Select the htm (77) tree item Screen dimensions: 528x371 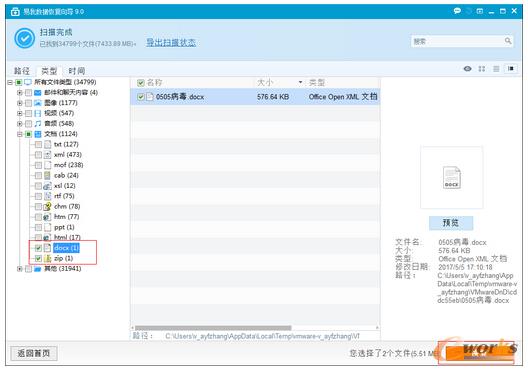point(66,217)
